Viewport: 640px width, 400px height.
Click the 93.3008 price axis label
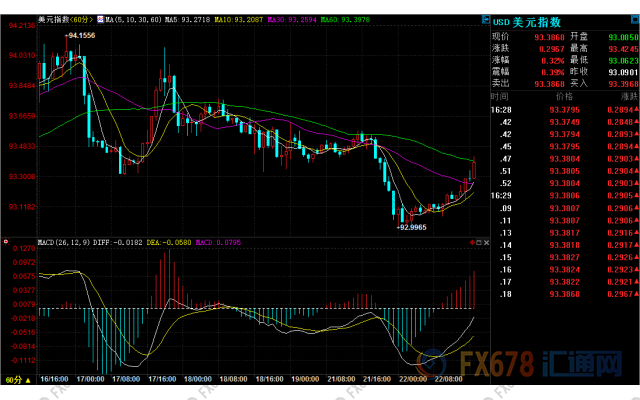coord(22,177)
